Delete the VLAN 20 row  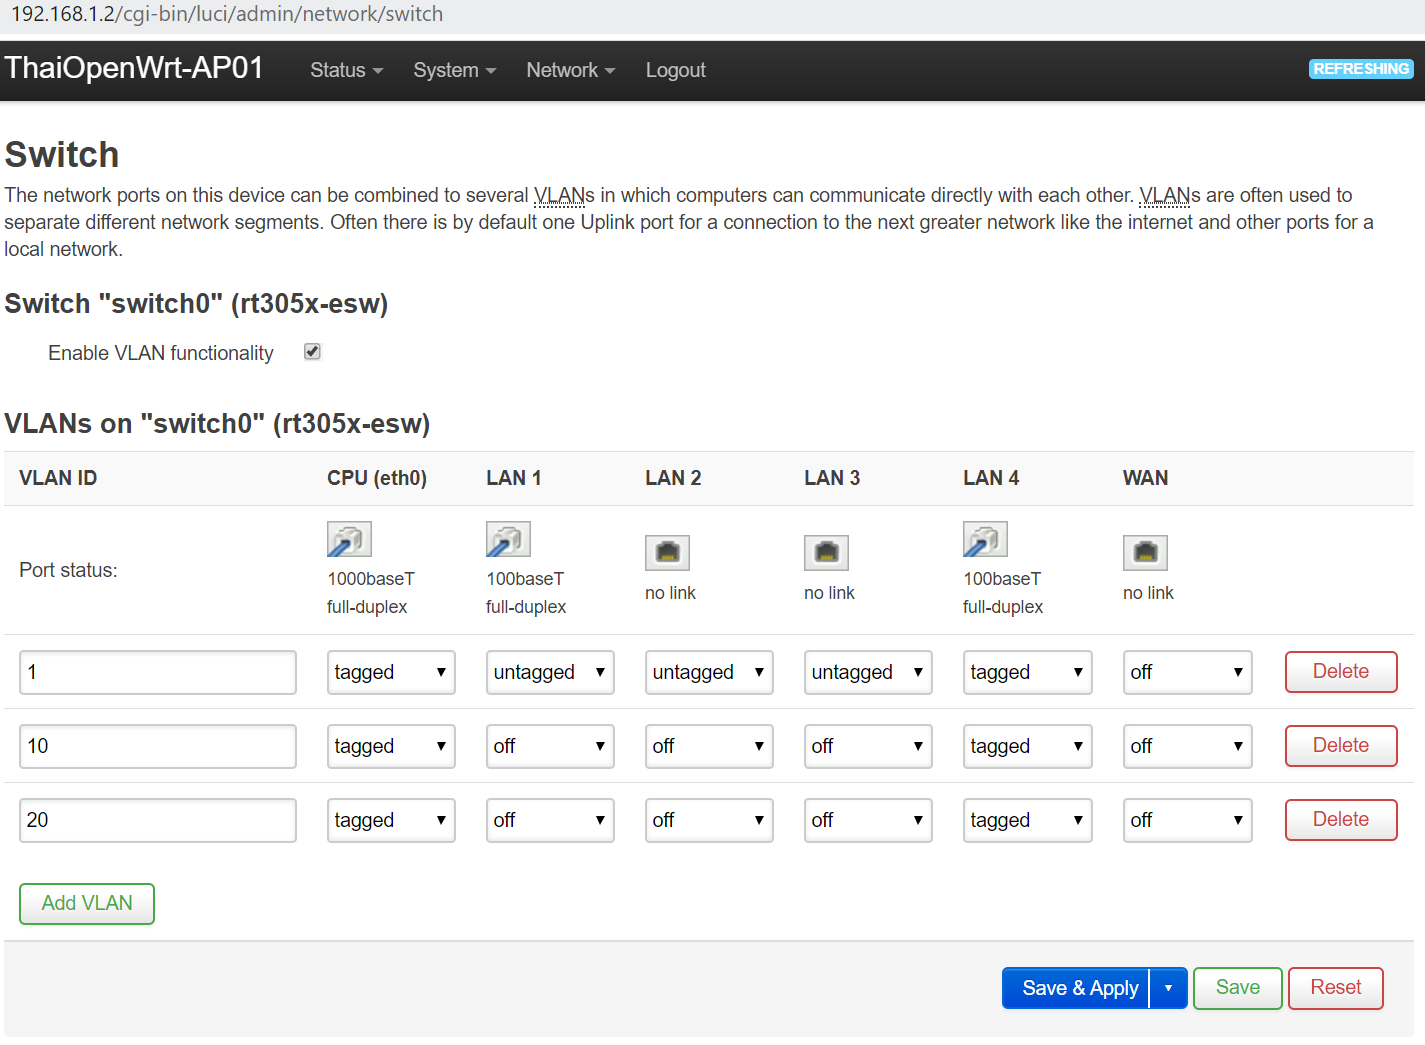click(x=1340, y=819)
